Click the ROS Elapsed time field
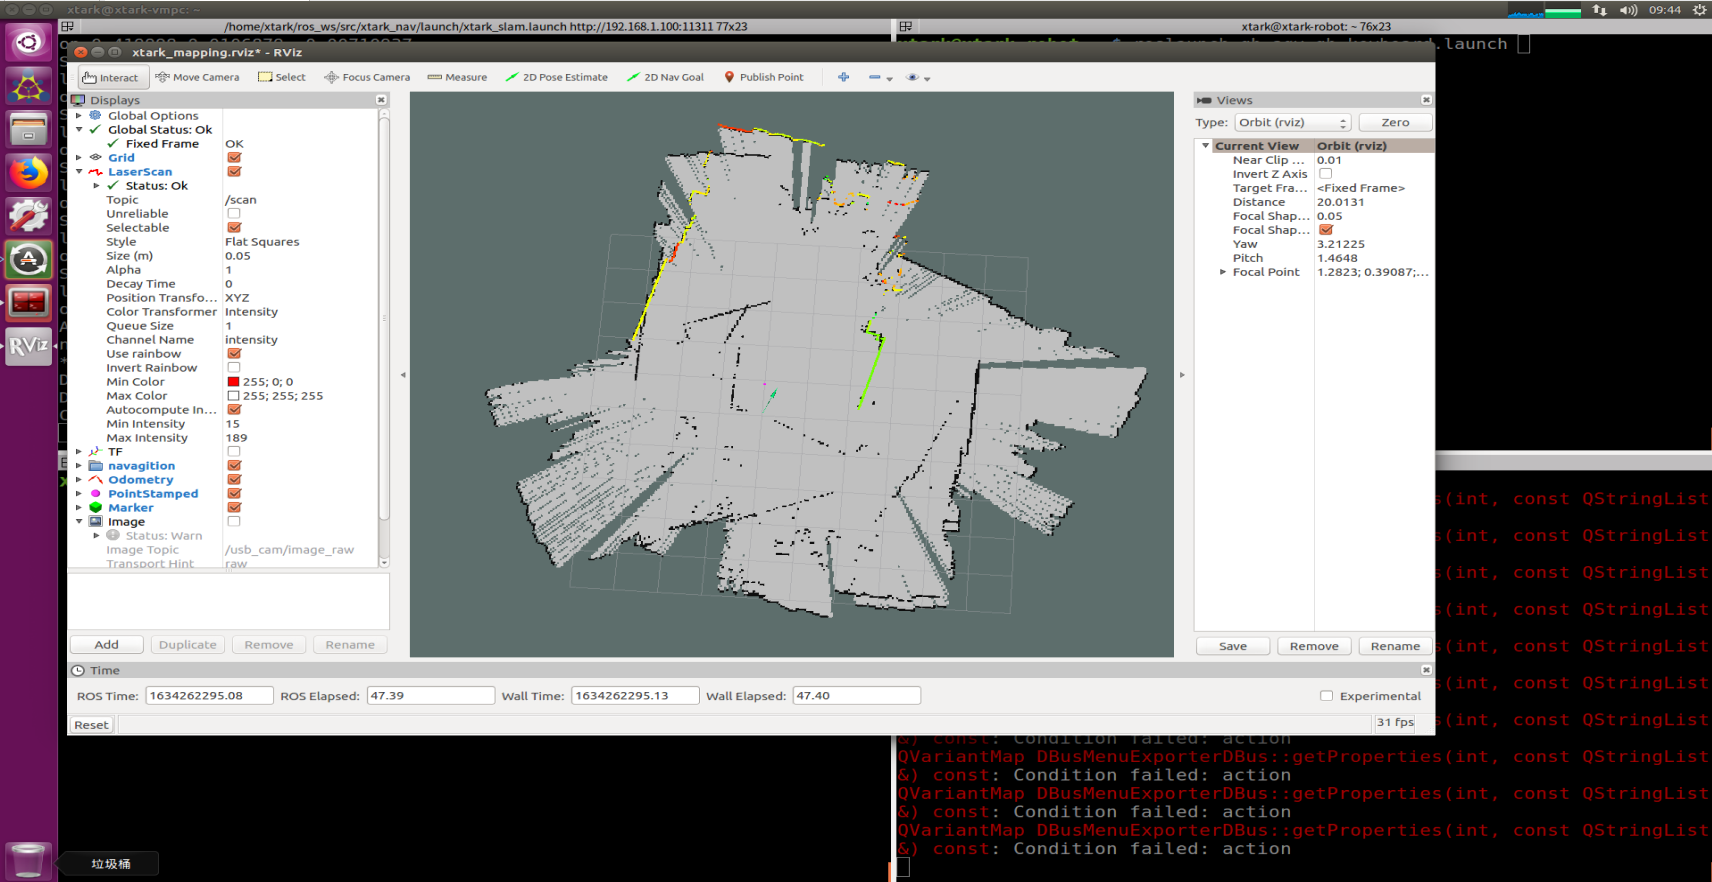Image resolution: width=1712 pixels, height=882 pixels. coord(430,696)
